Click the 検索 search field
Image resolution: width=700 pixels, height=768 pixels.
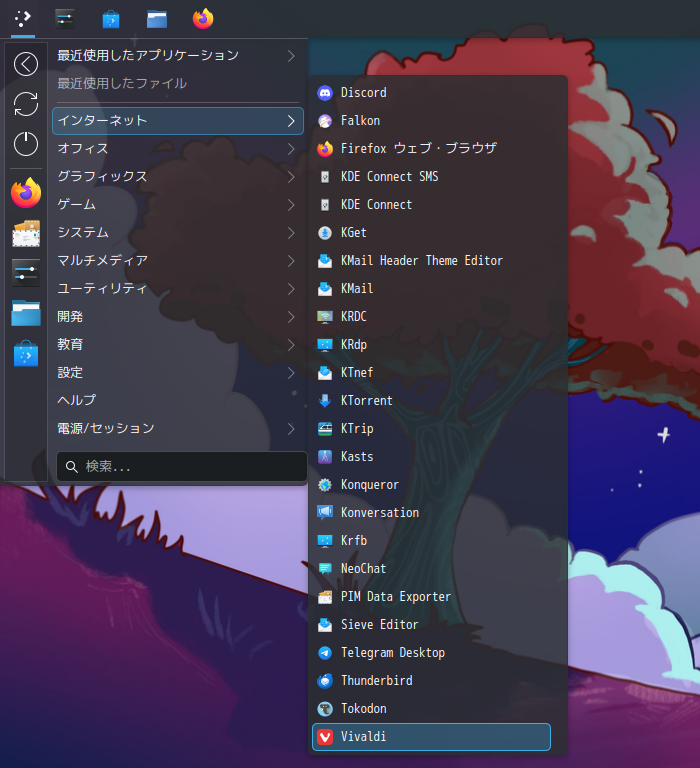182,467
